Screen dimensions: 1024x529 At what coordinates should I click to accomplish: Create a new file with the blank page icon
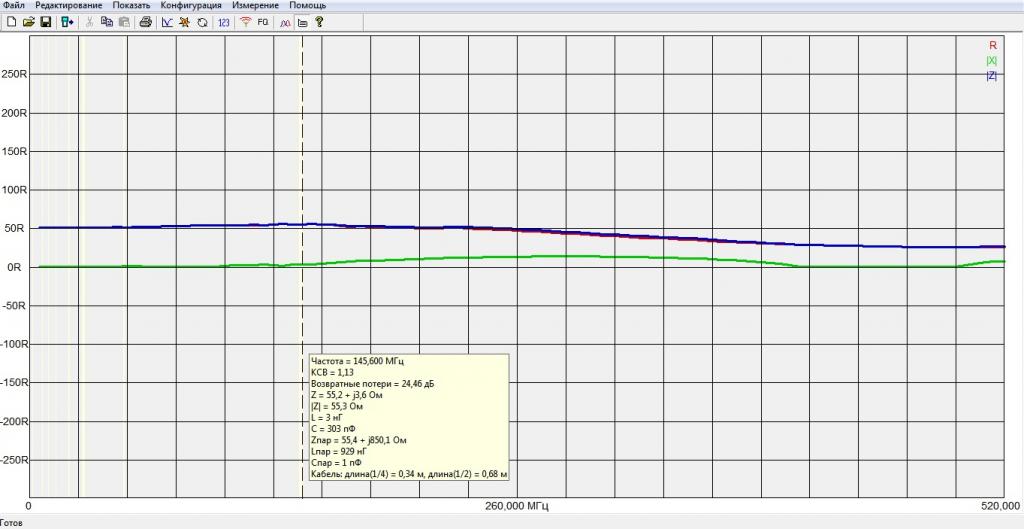coord(11,22)
